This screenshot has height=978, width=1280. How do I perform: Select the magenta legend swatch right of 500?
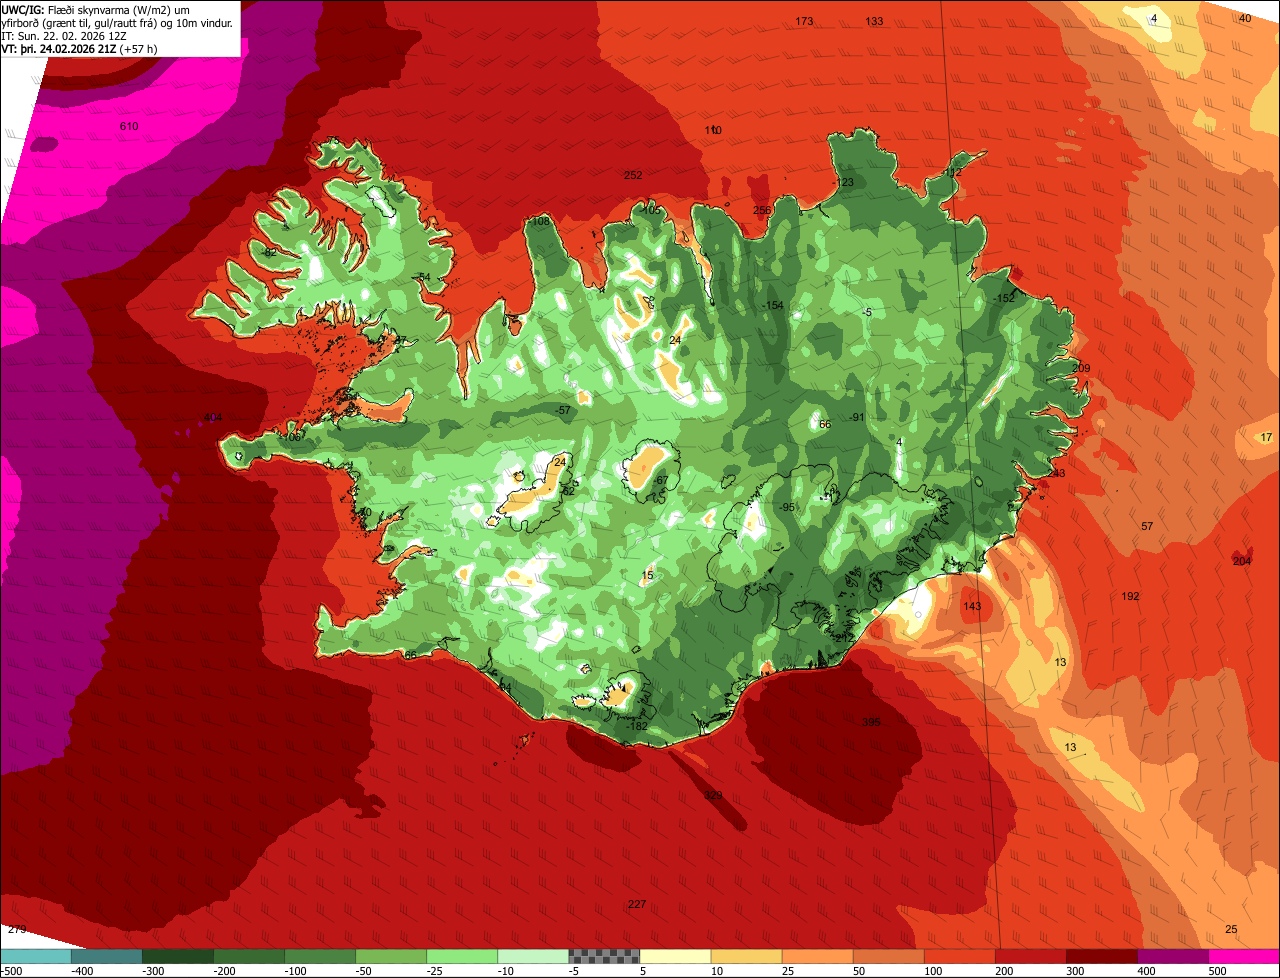click(1244, 956)
